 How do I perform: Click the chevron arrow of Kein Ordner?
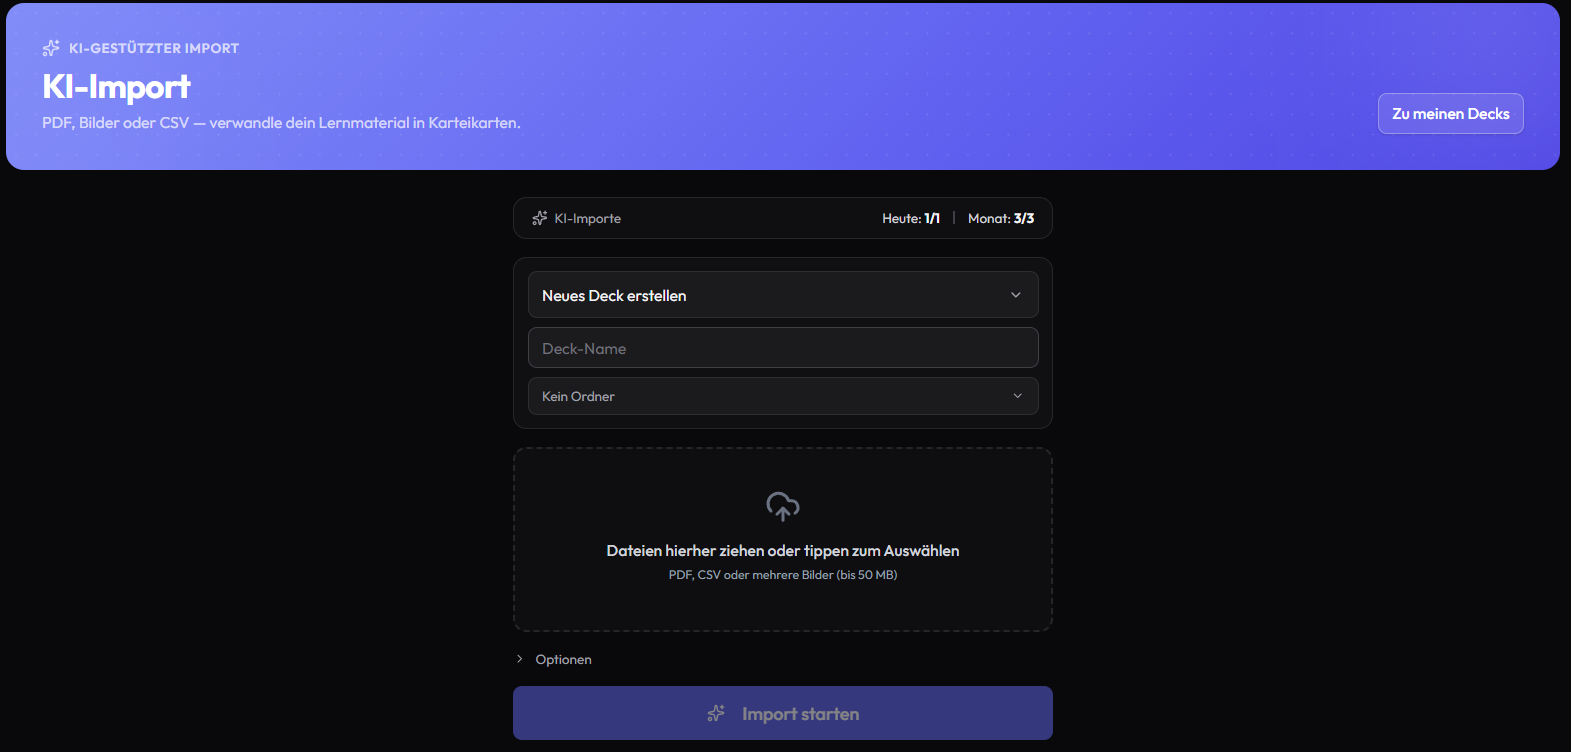coord(1018,396)
